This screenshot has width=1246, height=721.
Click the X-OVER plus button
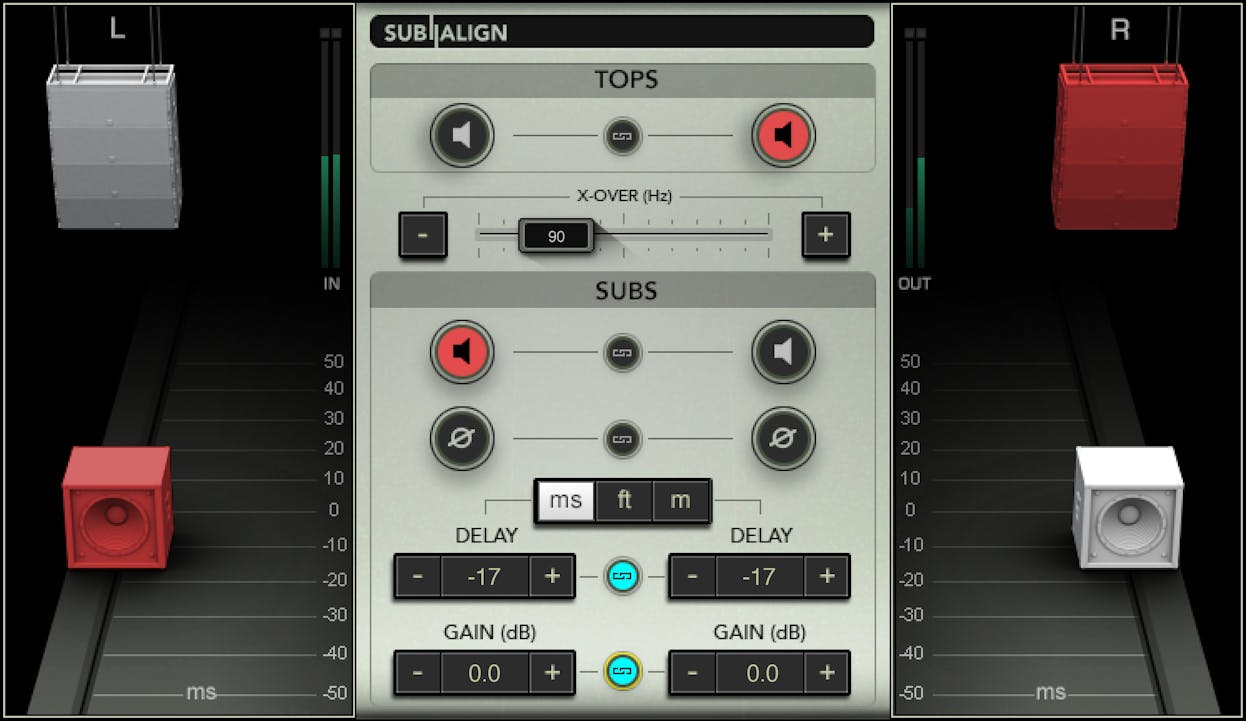(x=824, y=234)
